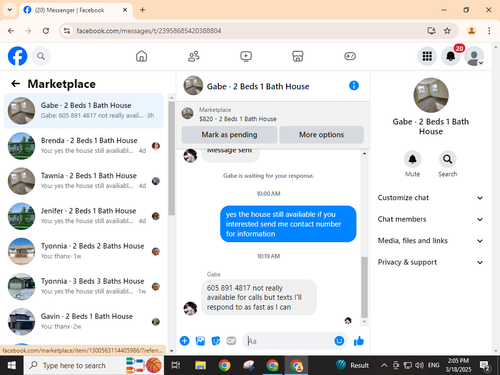
Task: Choose a sticker icon in composer
Action: click(x=216, y=341)
